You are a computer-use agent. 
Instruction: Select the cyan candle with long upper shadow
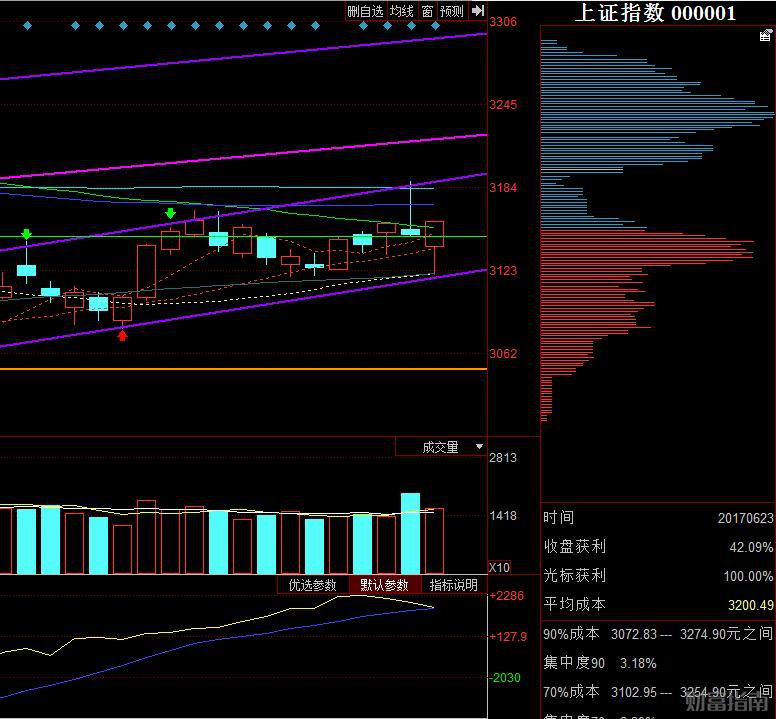click(410, 232)
